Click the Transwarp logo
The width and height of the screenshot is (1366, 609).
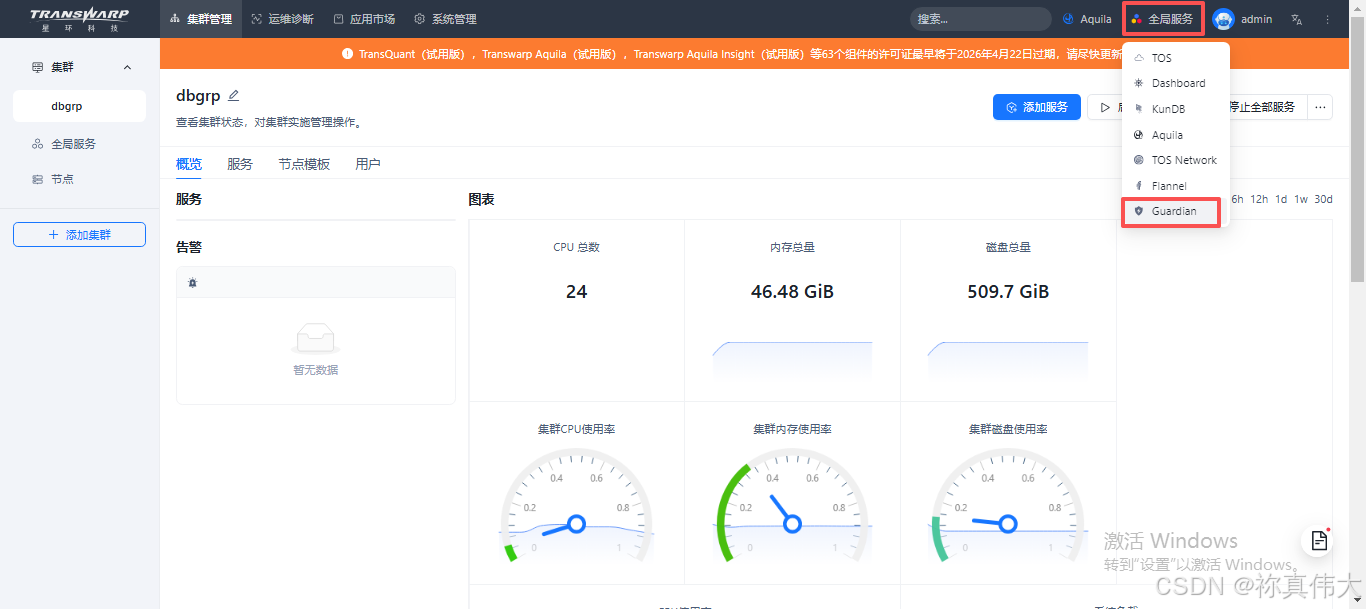pos(79,19)
